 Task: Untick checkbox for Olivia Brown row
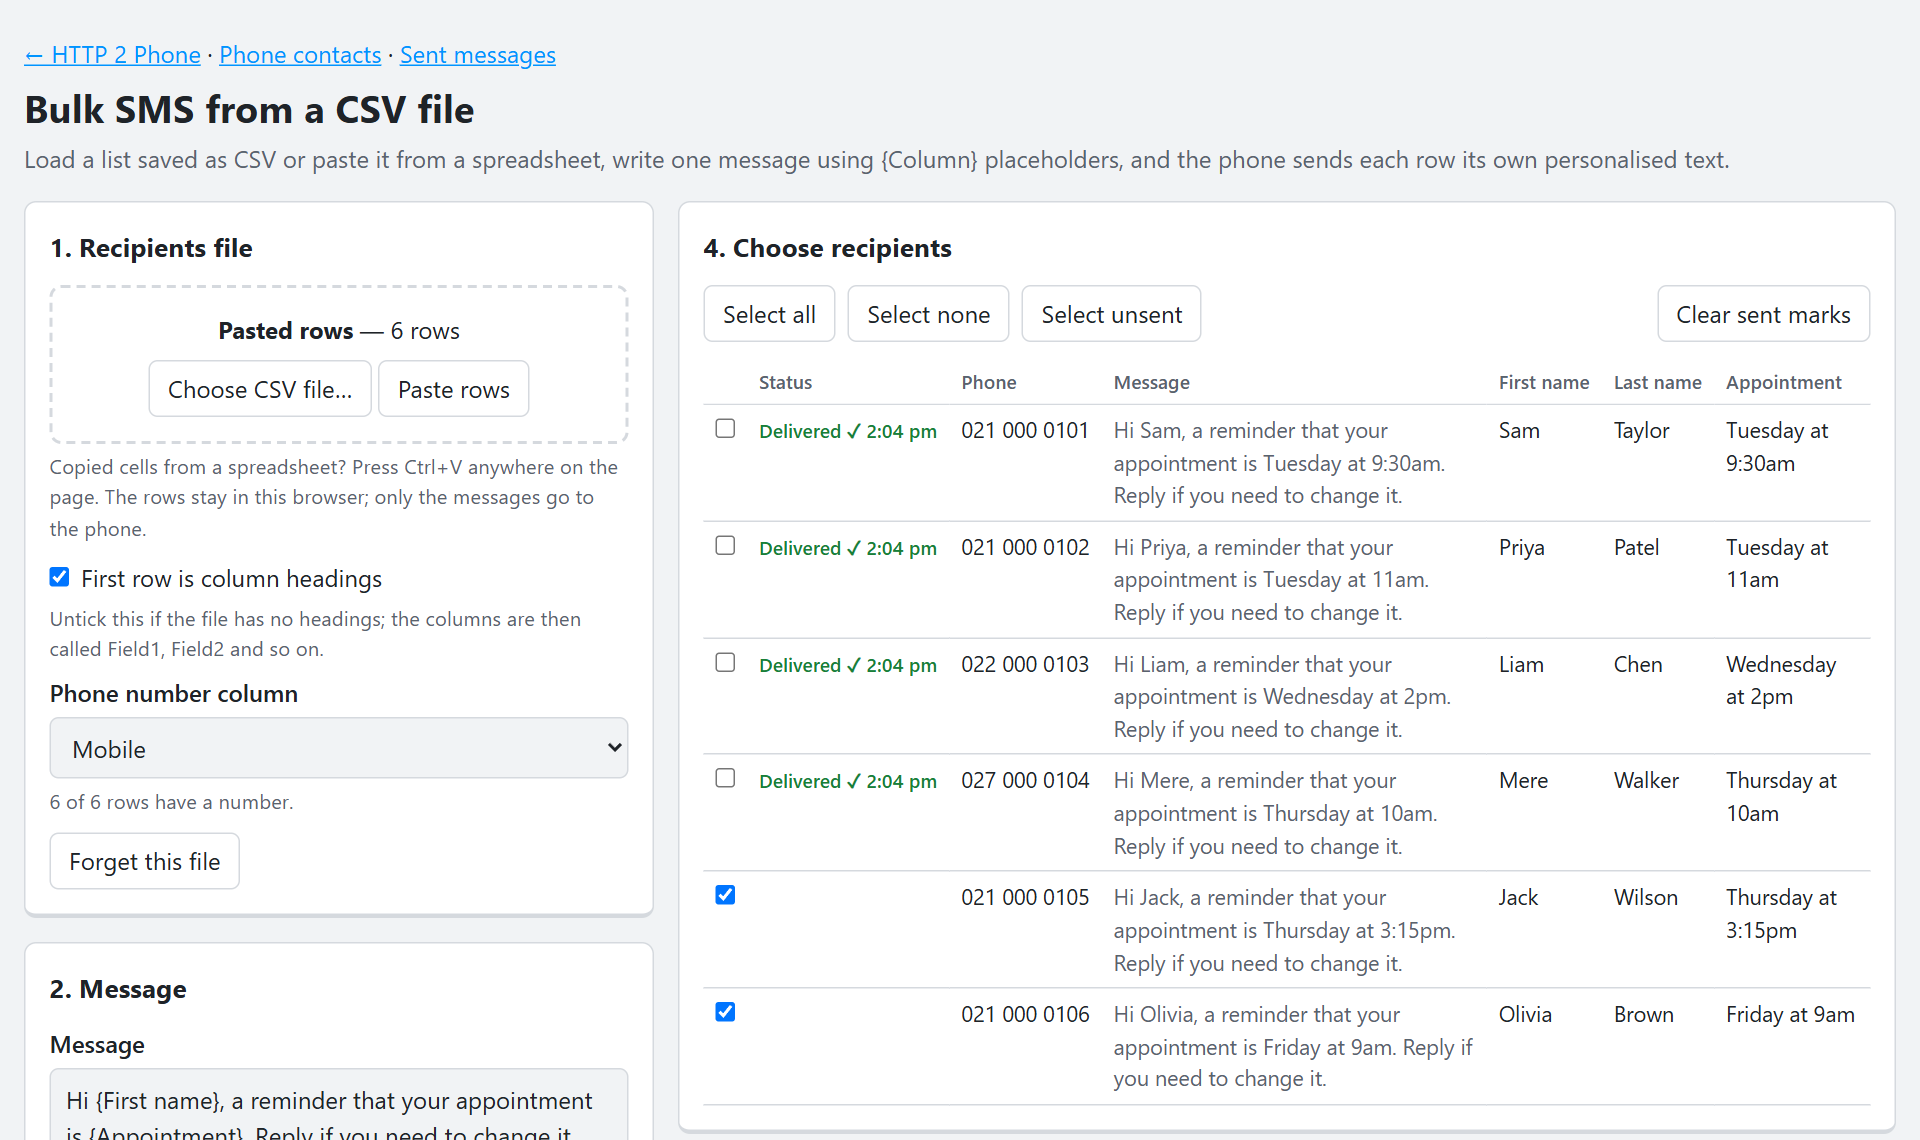(x=725, y=1013)
